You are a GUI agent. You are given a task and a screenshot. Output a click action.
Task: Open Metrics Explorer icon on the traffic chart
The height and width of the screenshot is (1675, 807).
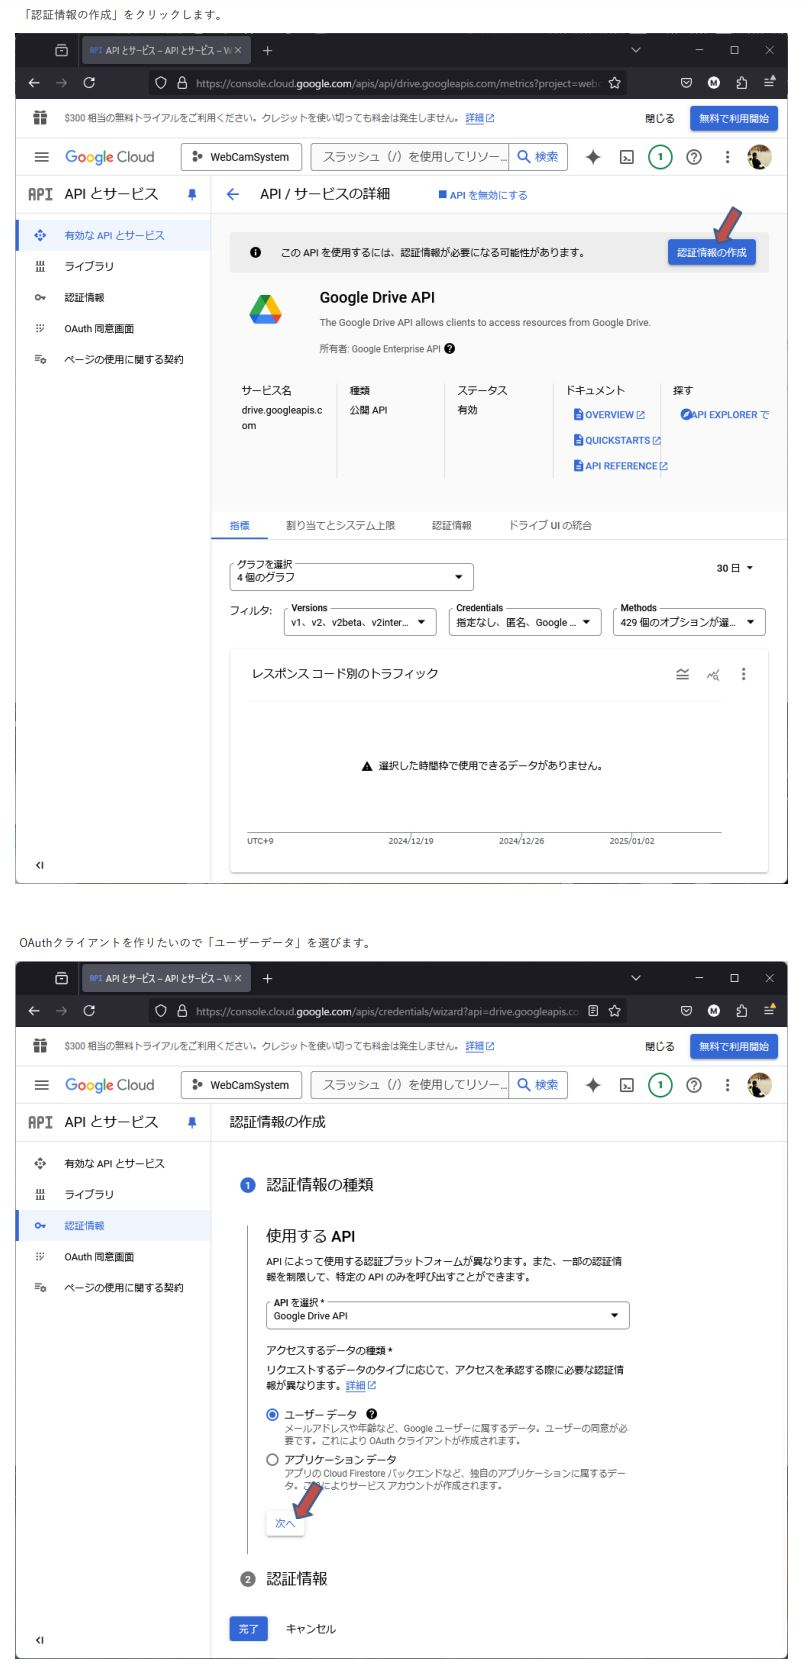pos(713,674)
